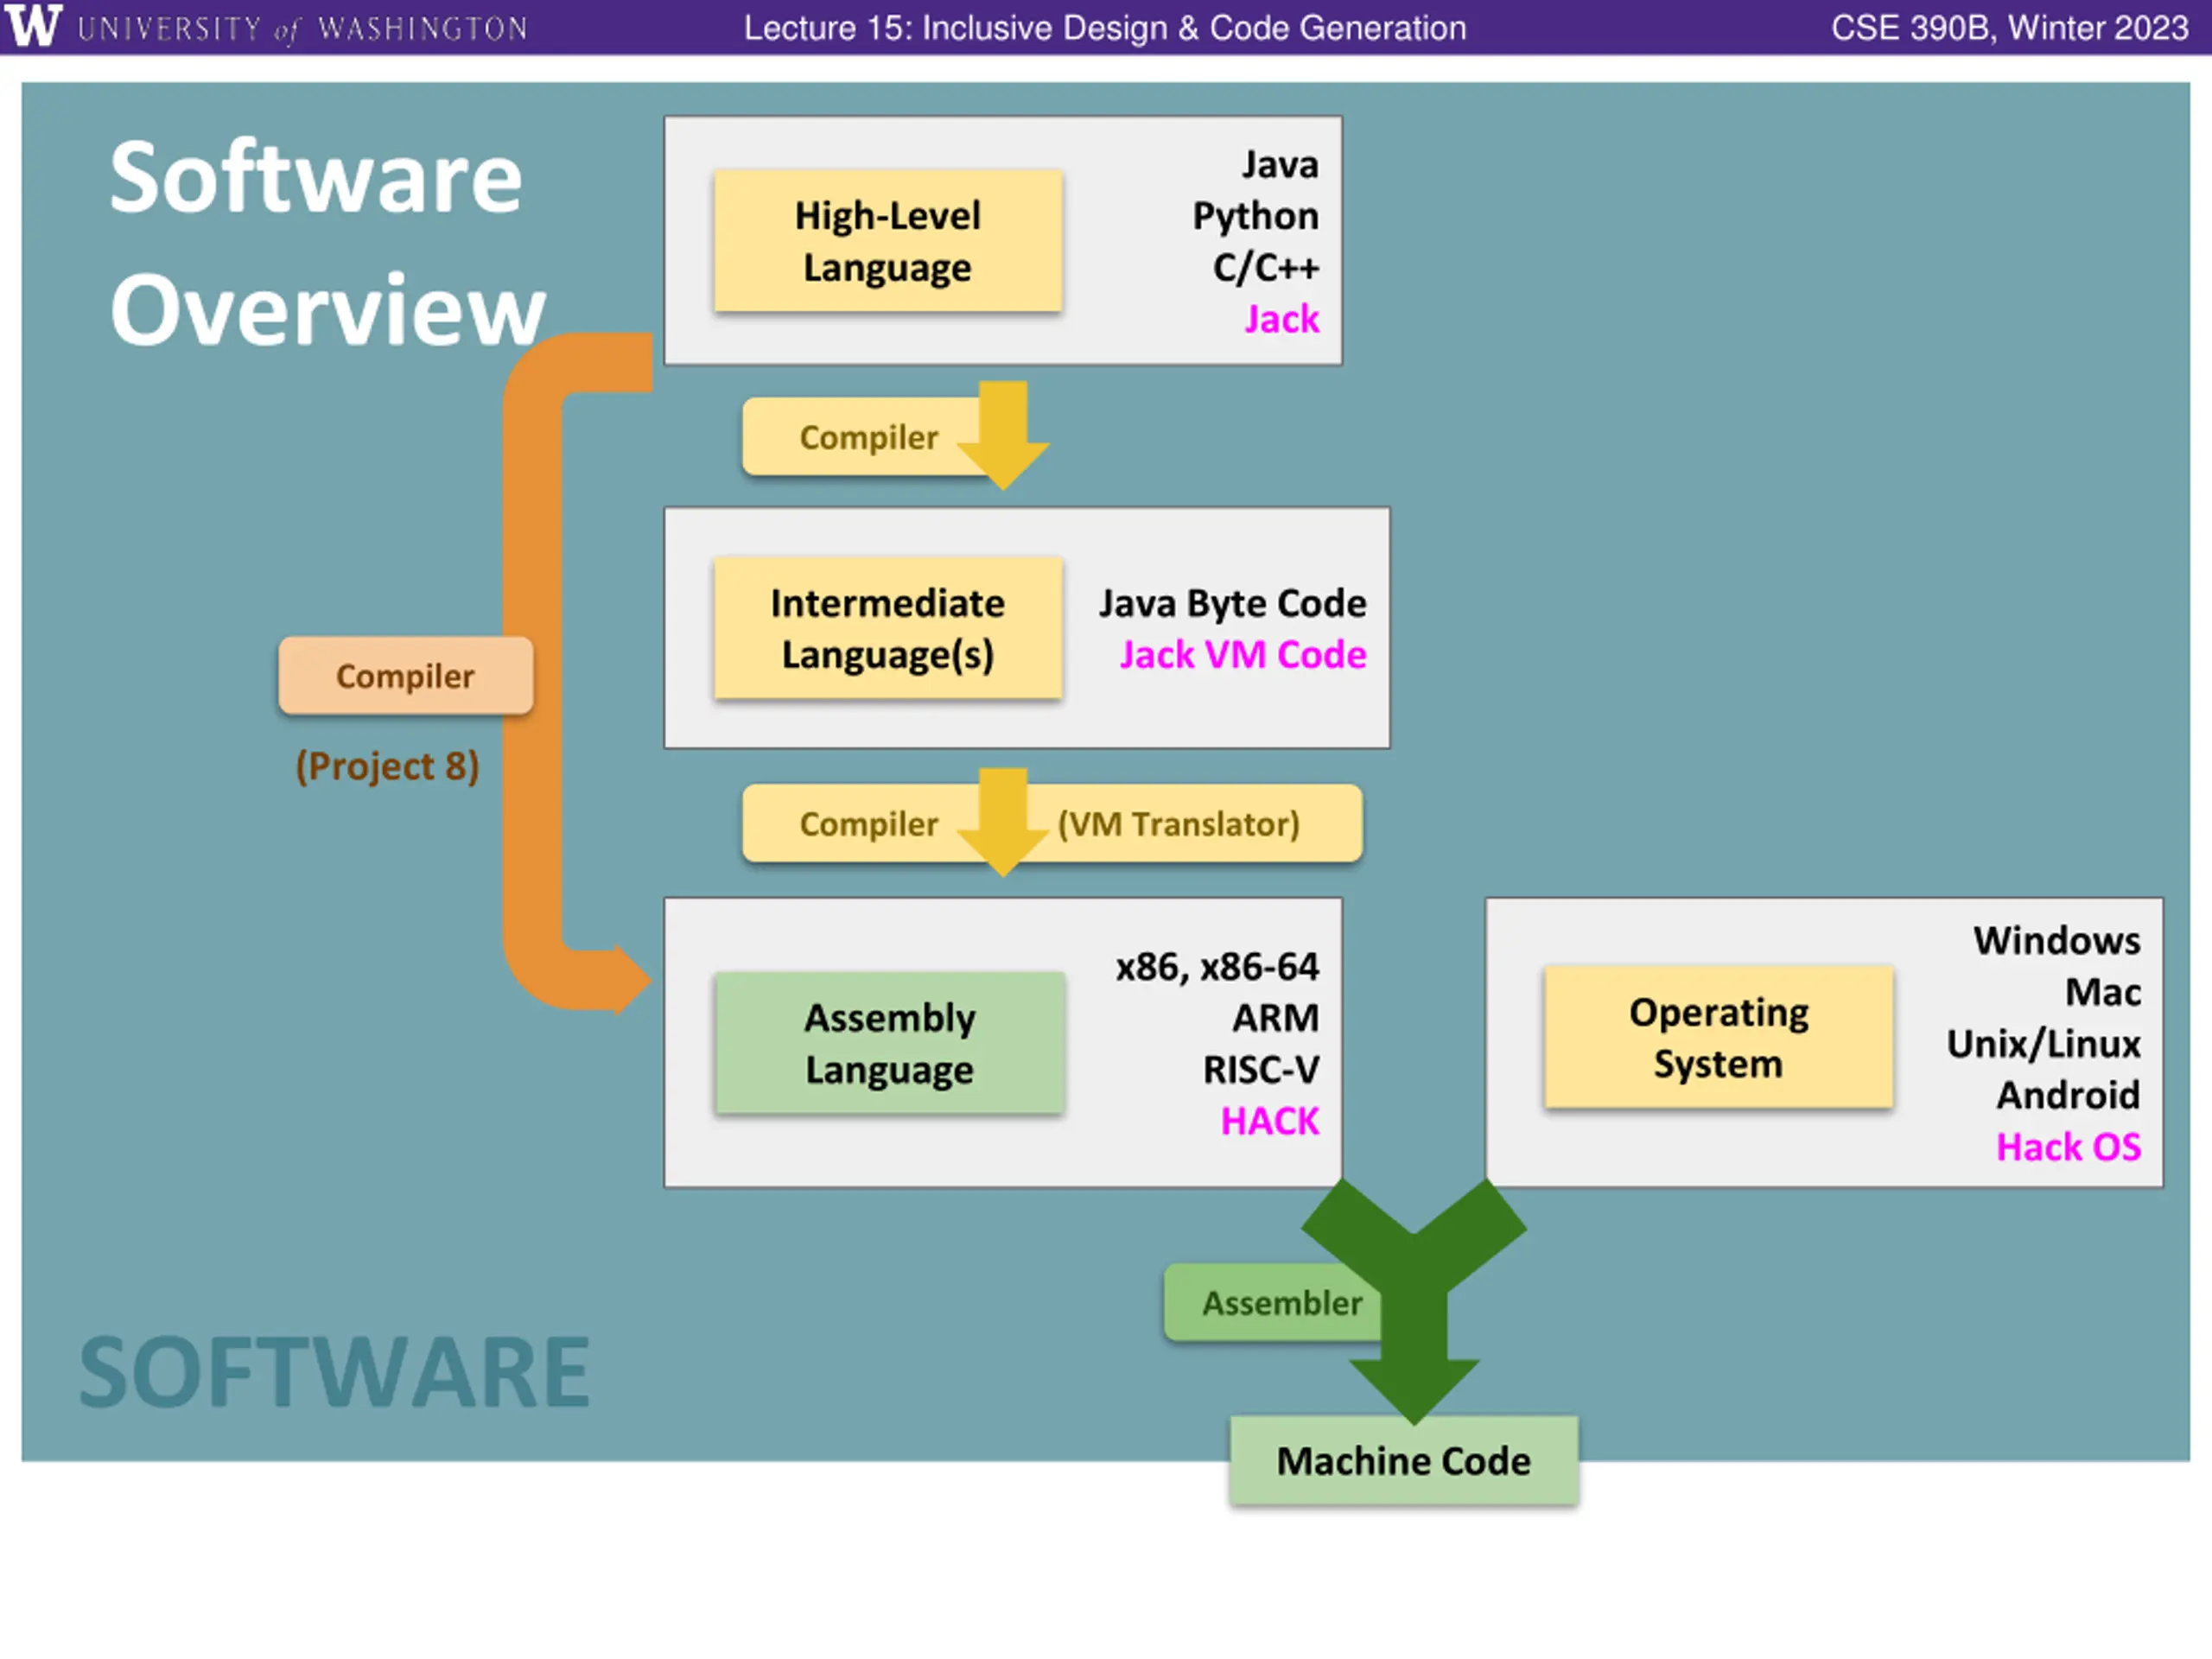Click the large 'SOFTWARE' watermark-style label text
The height and width of the screenshot is (1659, 2212).
click(334, 1373)
